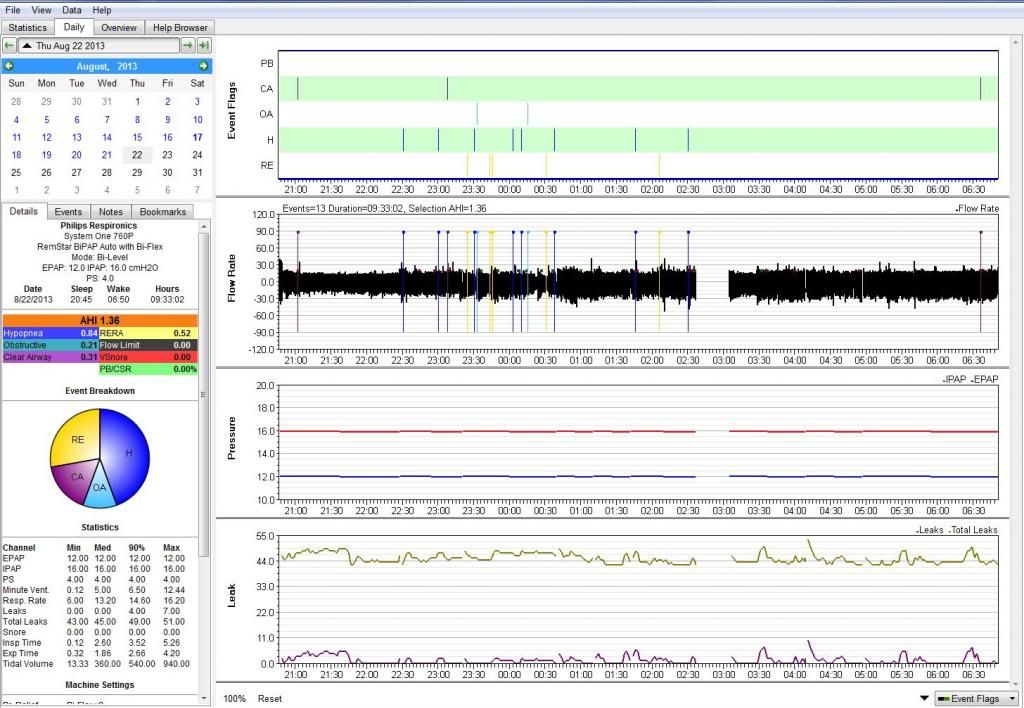The height and width of the screenshot is (708, 1024).
Task: Click the IPAP legend label on the Pressure graph
Action: pos(954,379)
